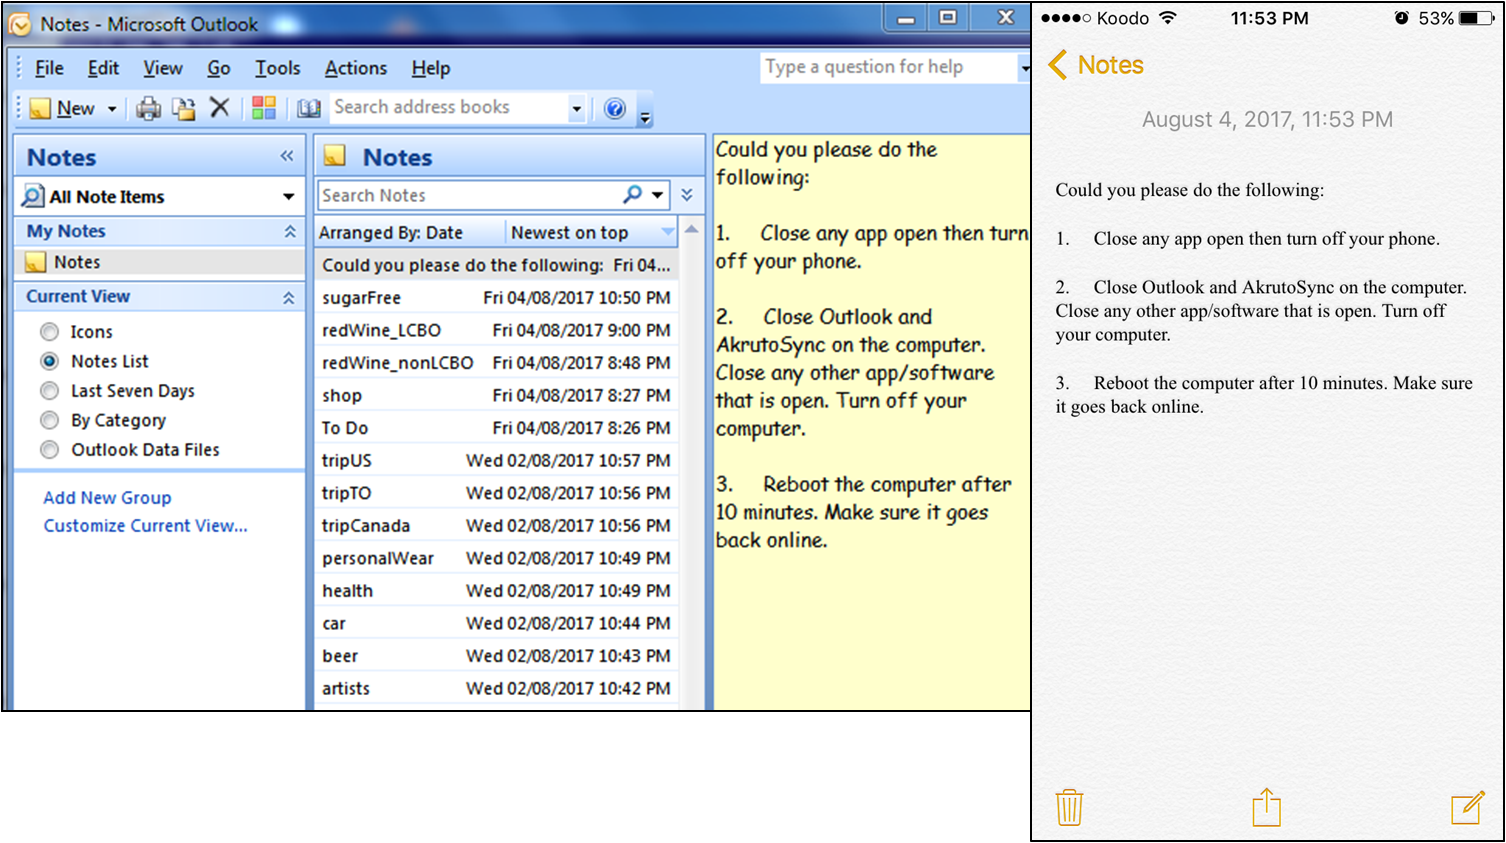Screen dimensions: 1506x843
Task: Click the Print icon in toolbar
Action: pos(149,109)
